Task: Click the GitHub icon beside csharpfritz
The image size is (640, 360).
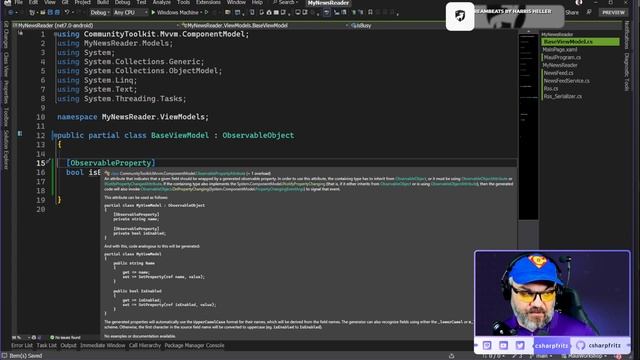Action: pos(580,345)
